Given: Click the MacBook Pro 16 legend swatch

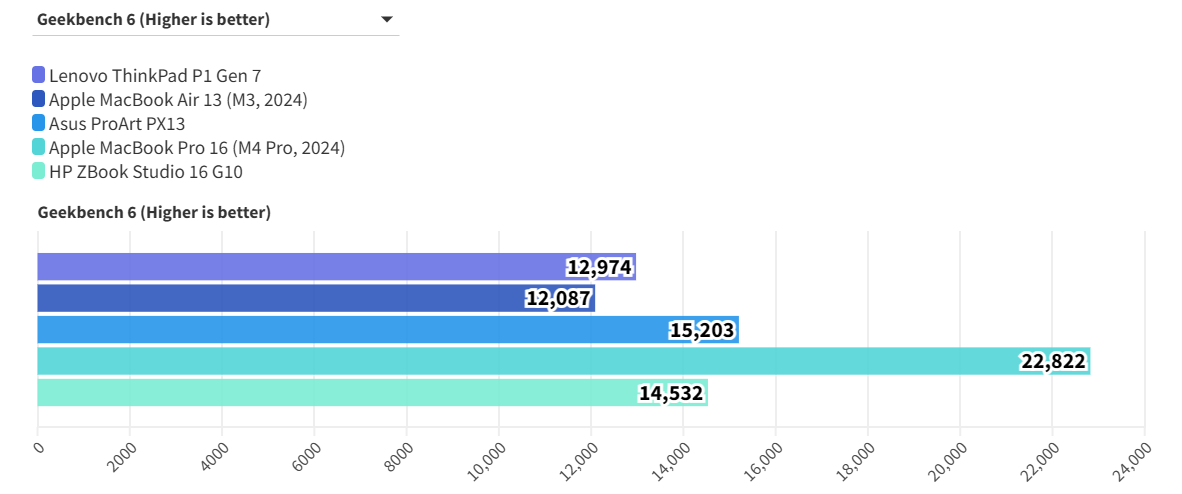Looking at the screenshot, I should point(39,148).
